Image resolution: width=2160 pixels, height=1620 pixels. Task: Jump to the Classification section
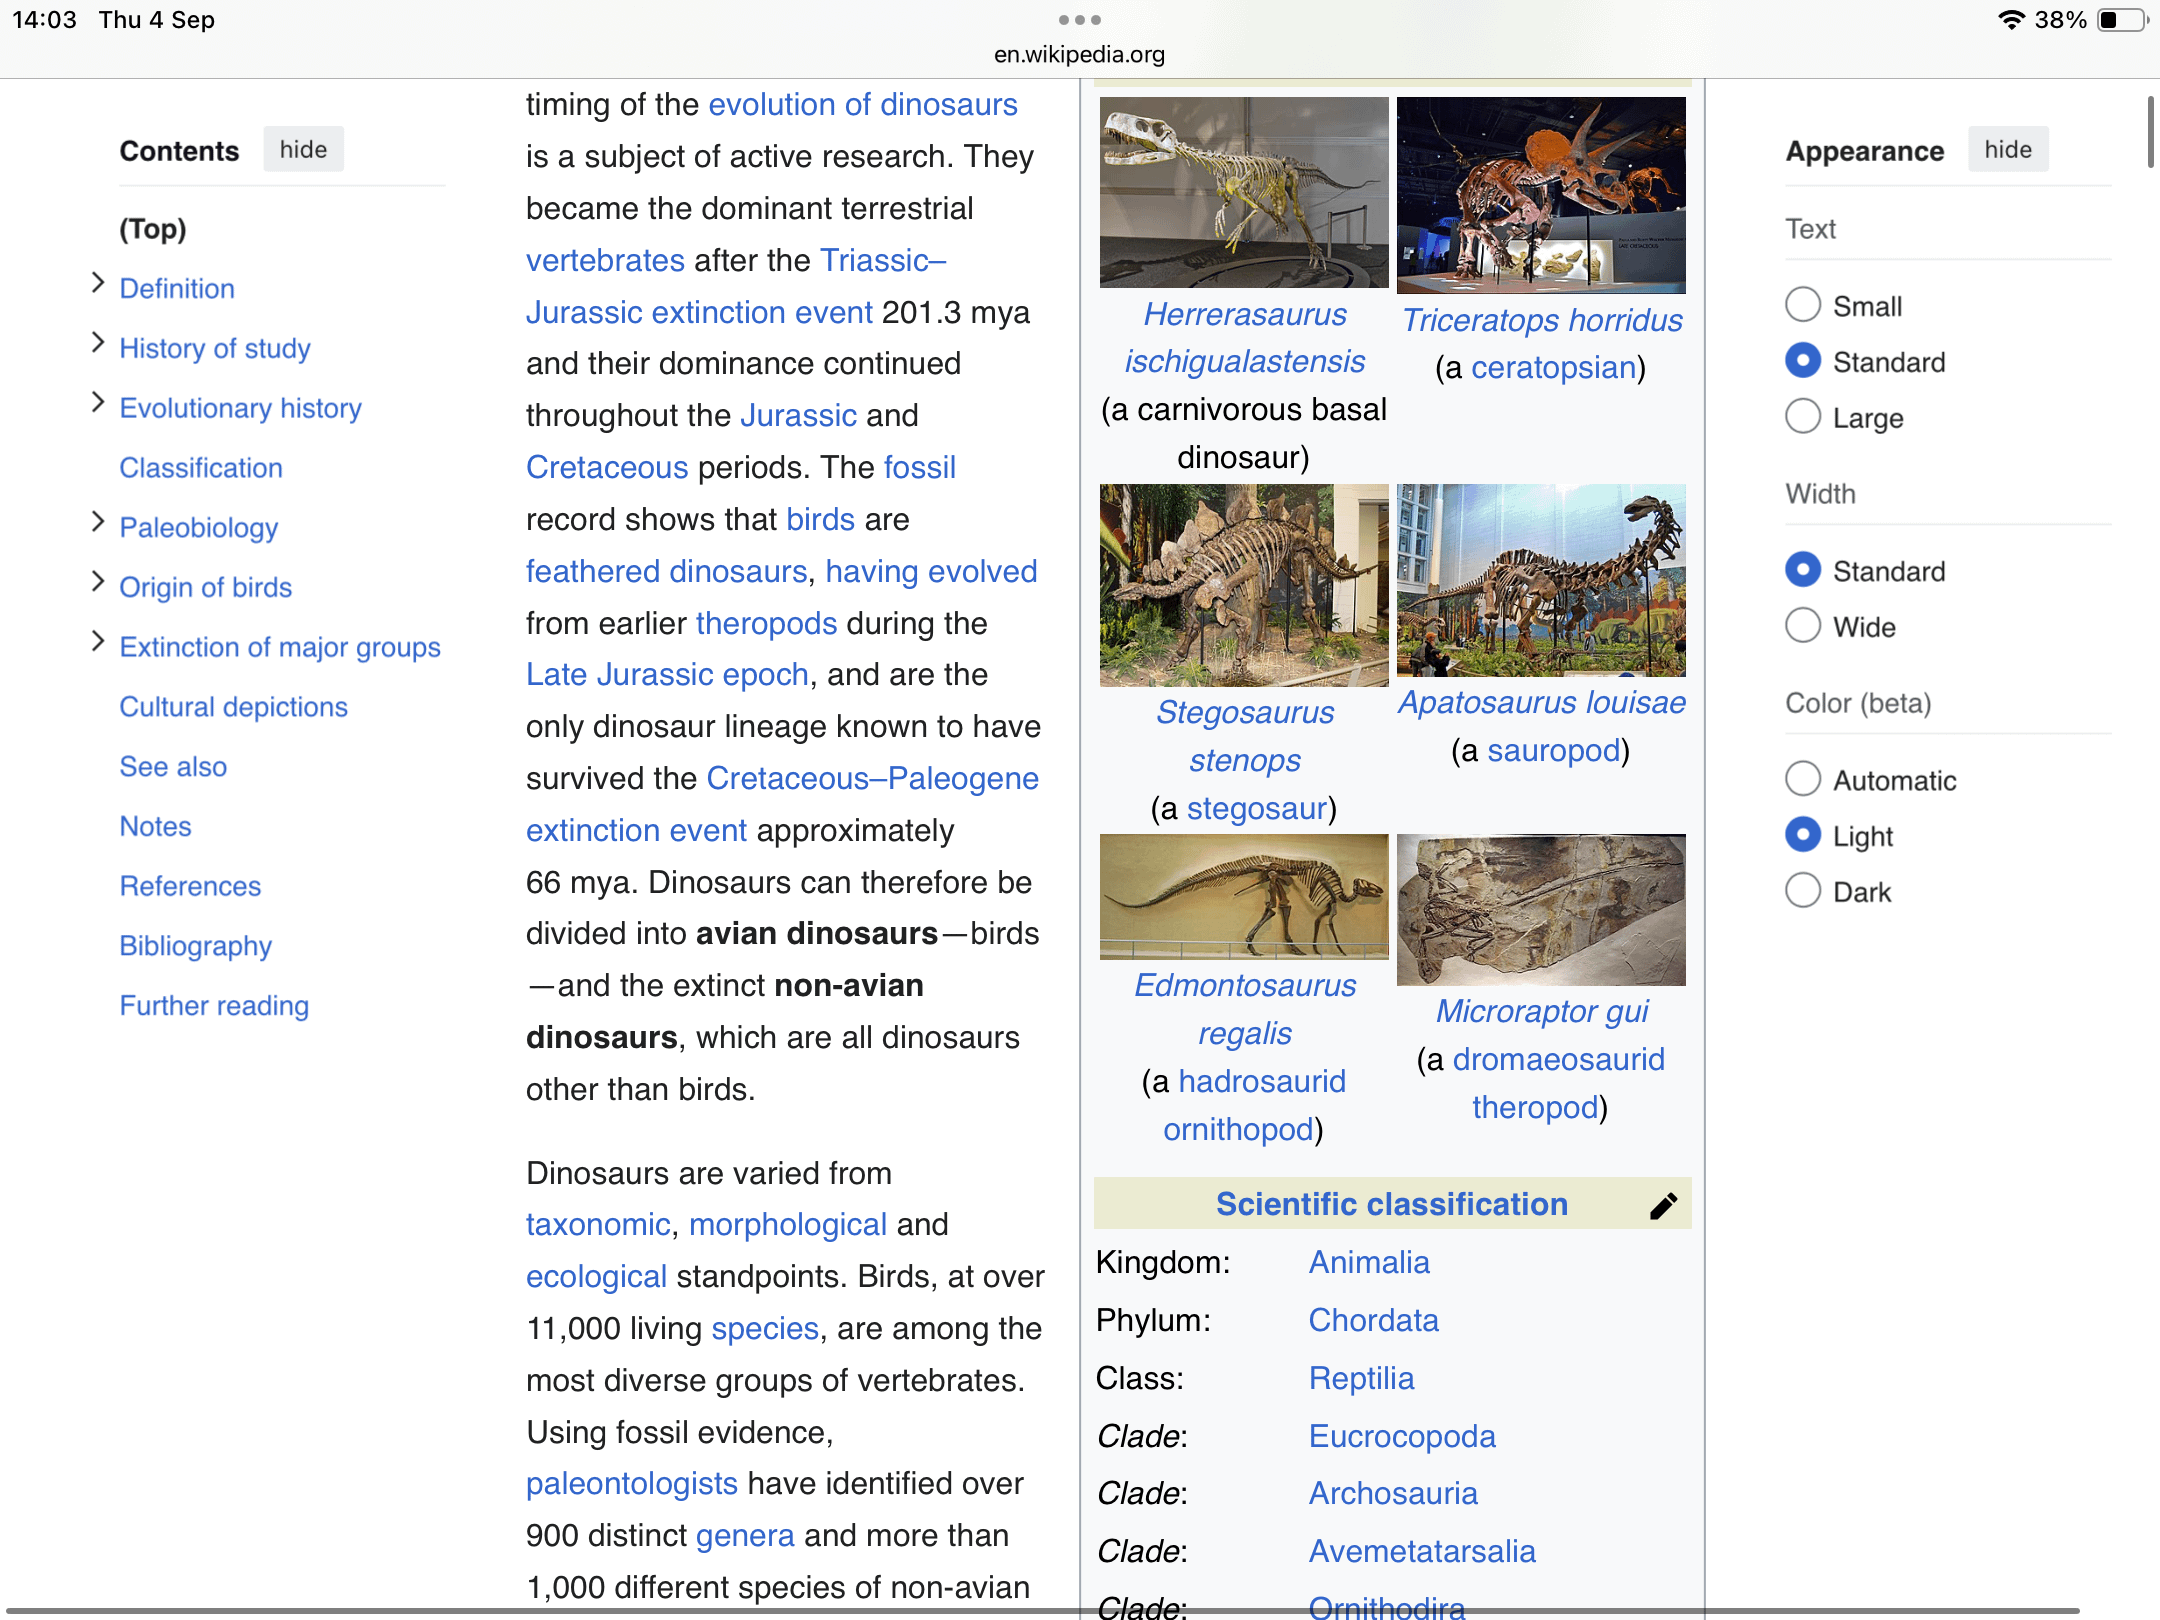[201, 468]
